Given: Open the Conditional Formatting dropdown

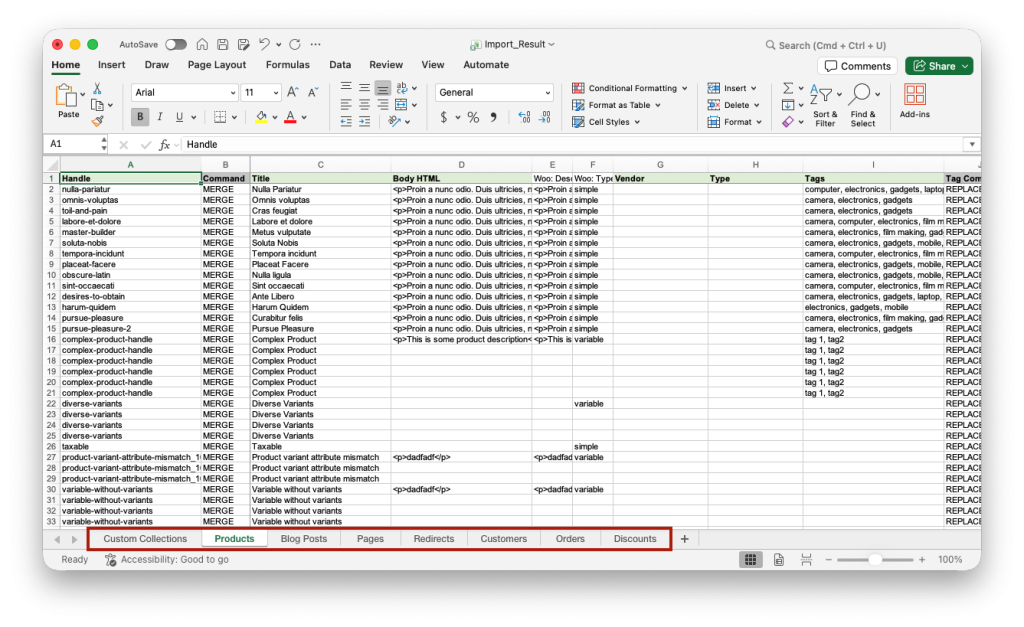Looking at the screenshot, I should [630, 88].
